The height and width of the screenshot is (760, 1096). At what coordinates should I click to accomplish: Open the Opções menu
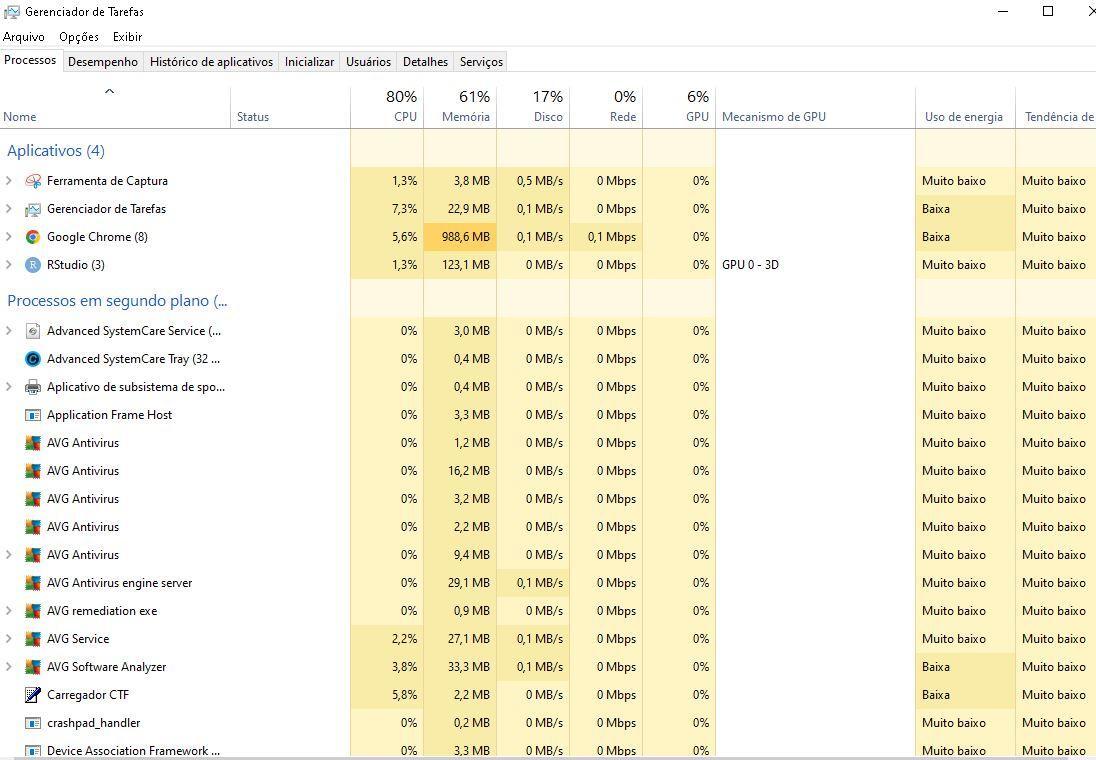point(79,37)
